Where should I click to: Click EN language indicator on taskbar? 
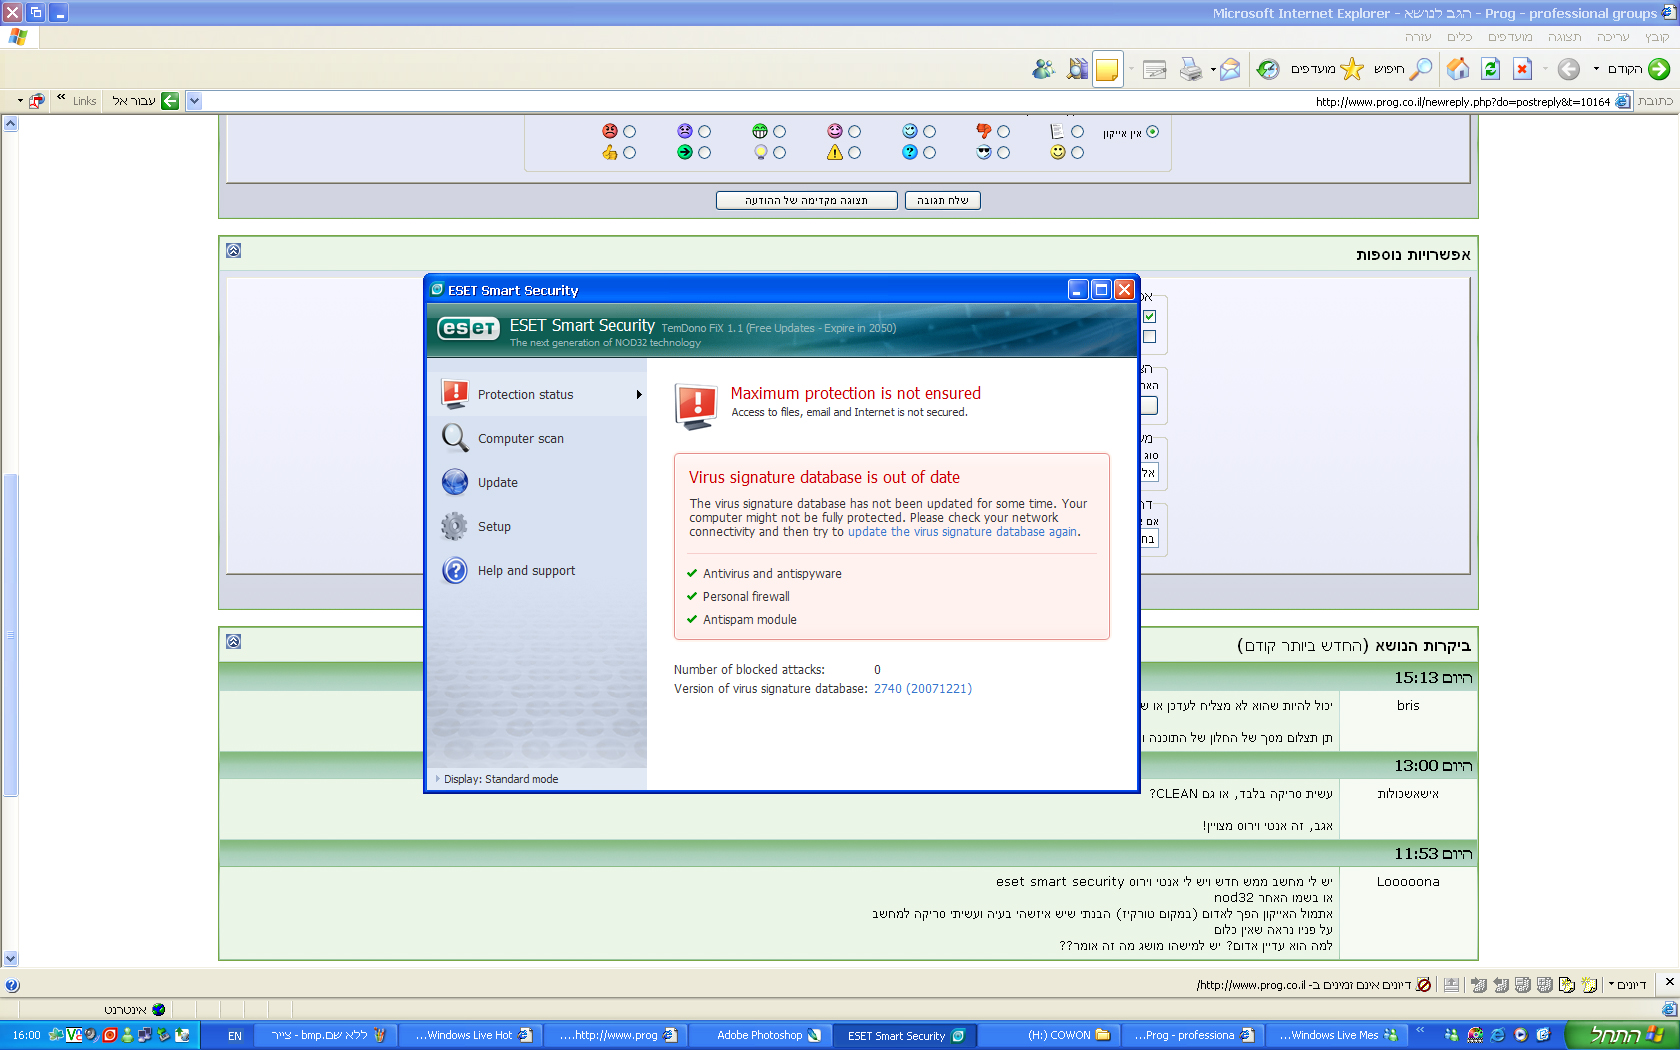click(235, 1036)
